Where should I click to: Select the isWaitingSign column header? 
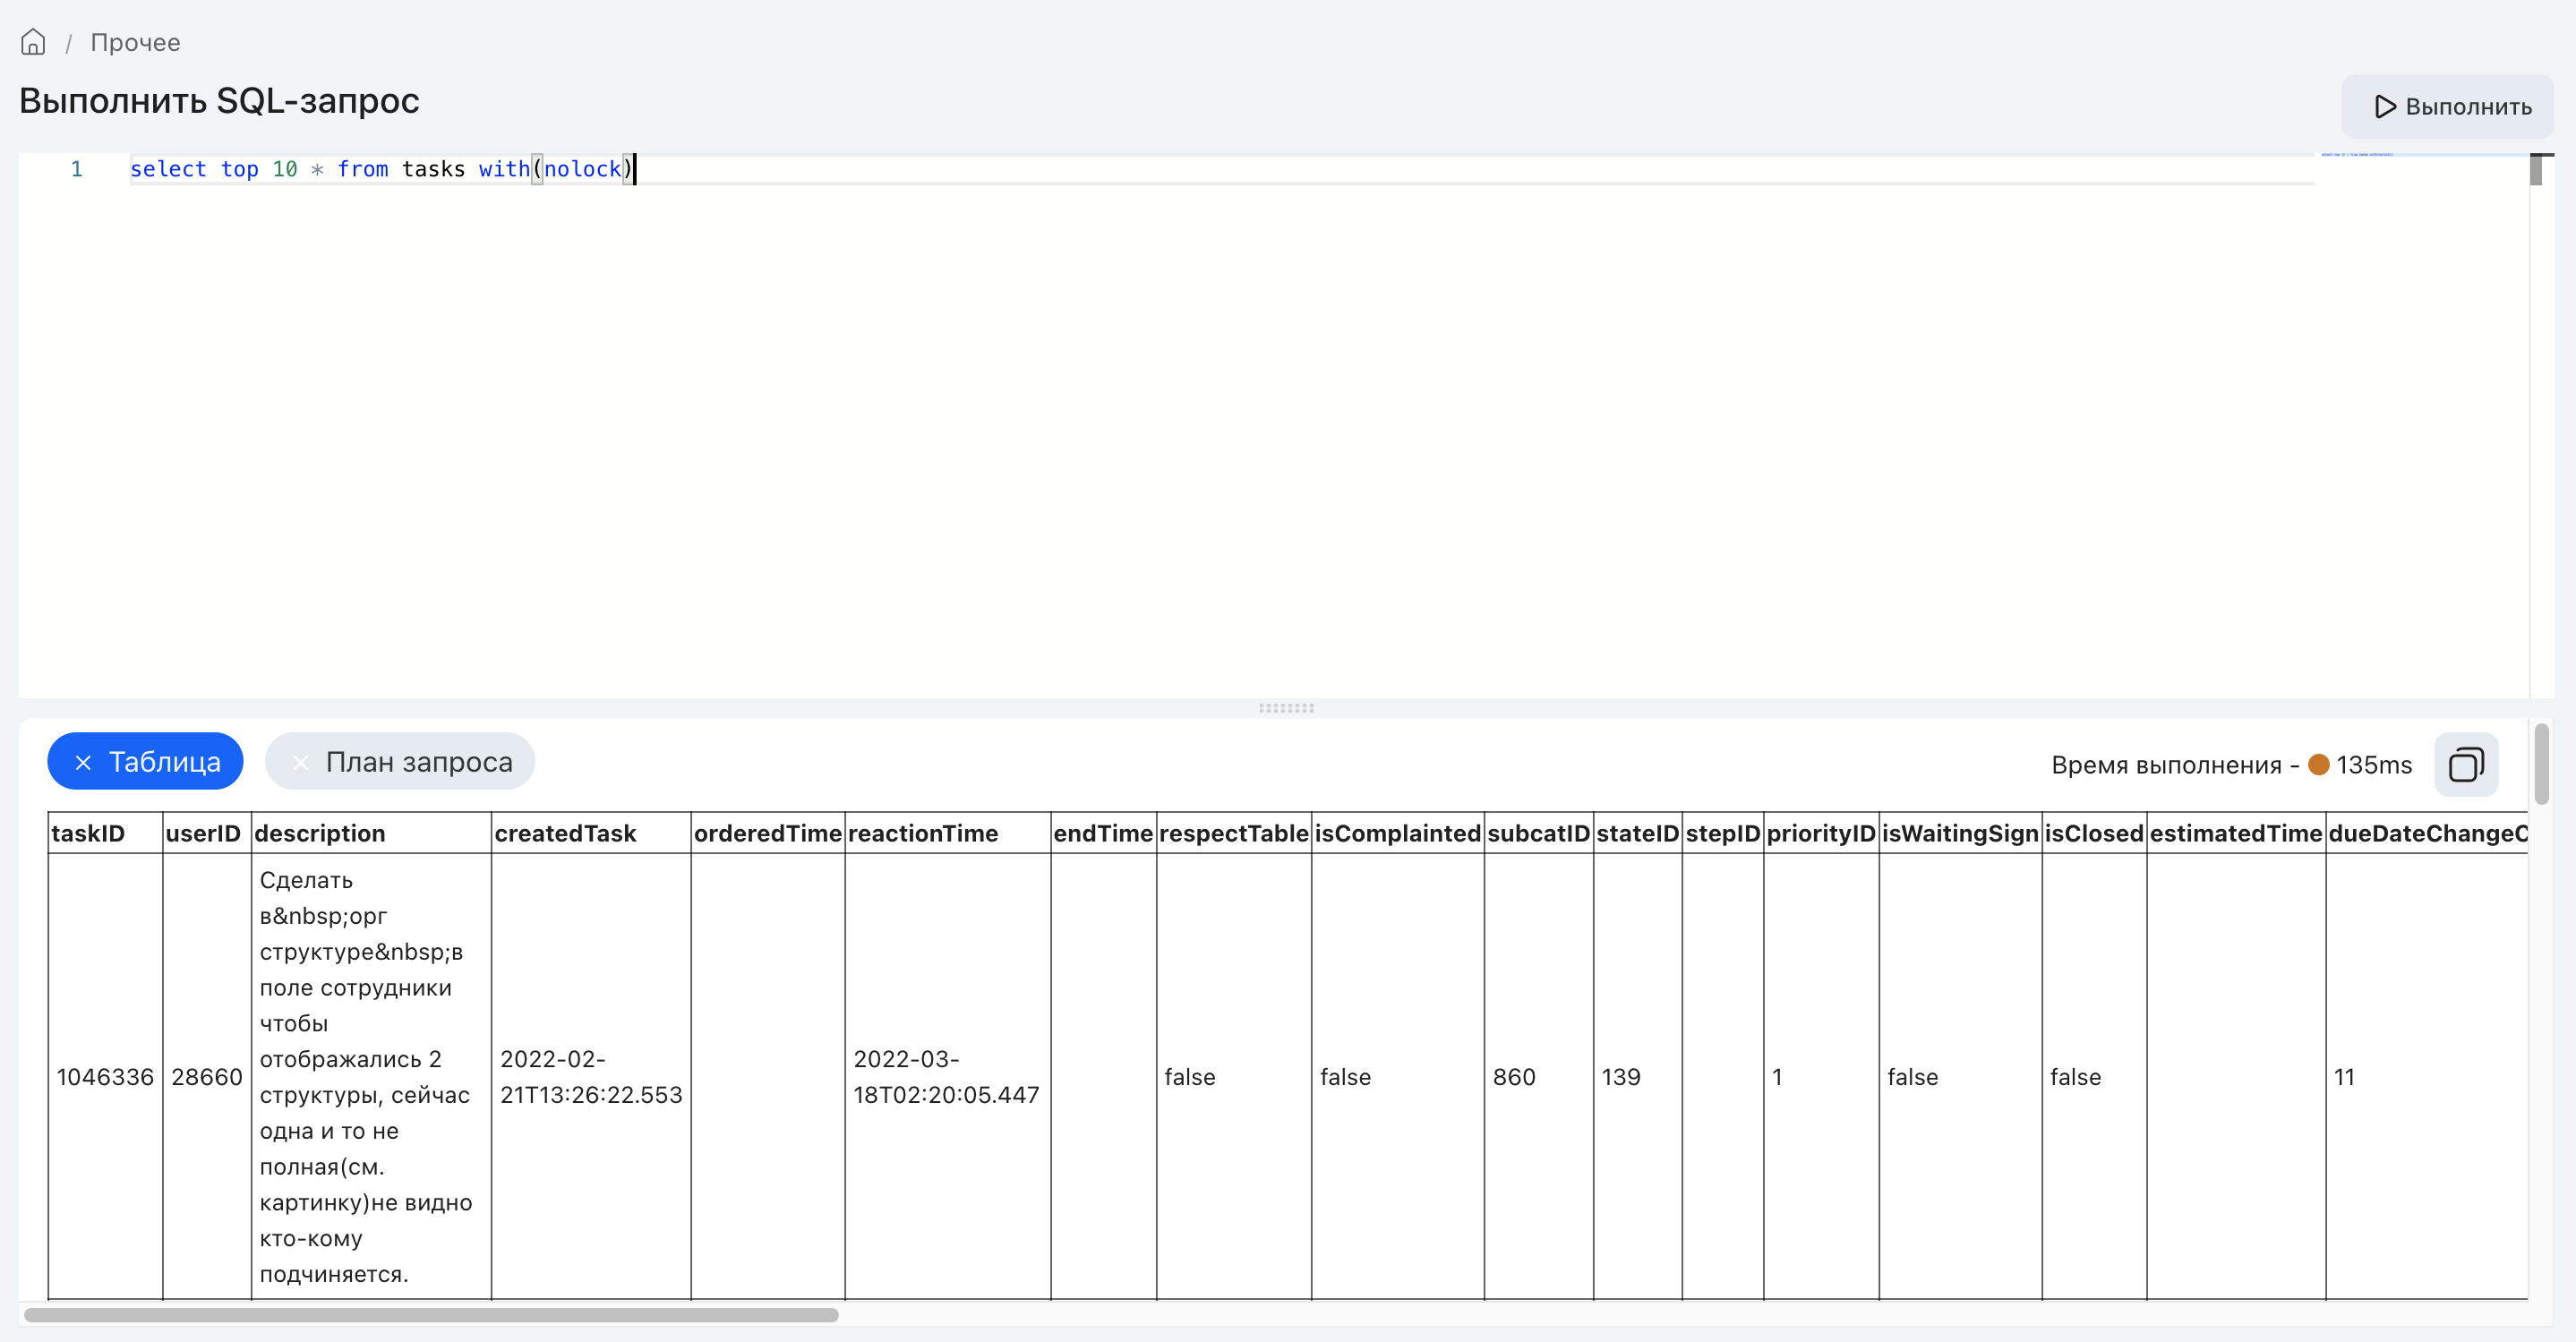click(1960, 833)
